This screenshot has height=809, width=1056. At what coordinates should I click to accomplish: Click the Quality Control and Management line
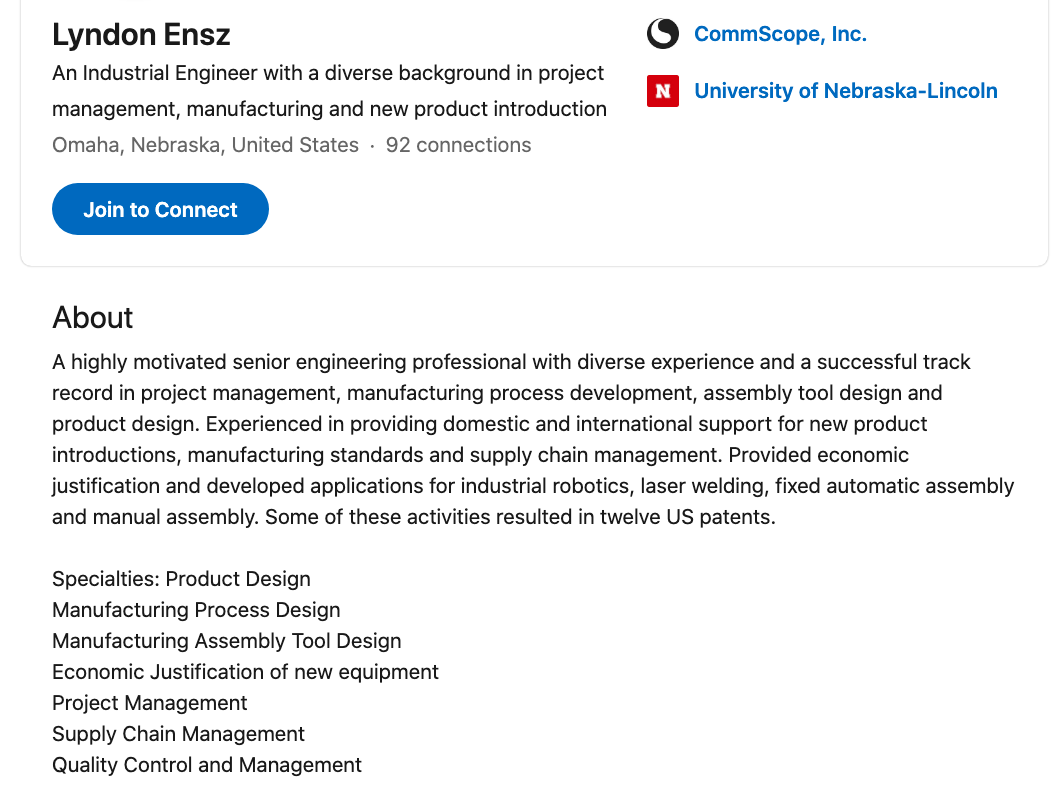tap(207, 765)
